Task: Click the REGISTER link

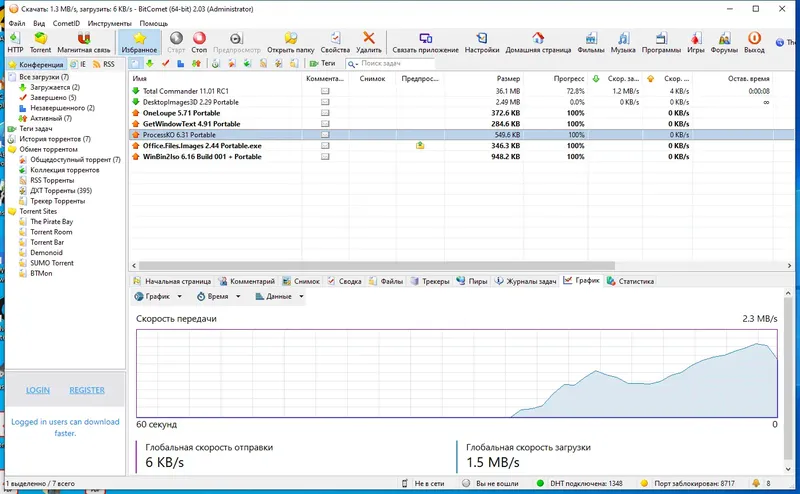Action: coord(87,390)
